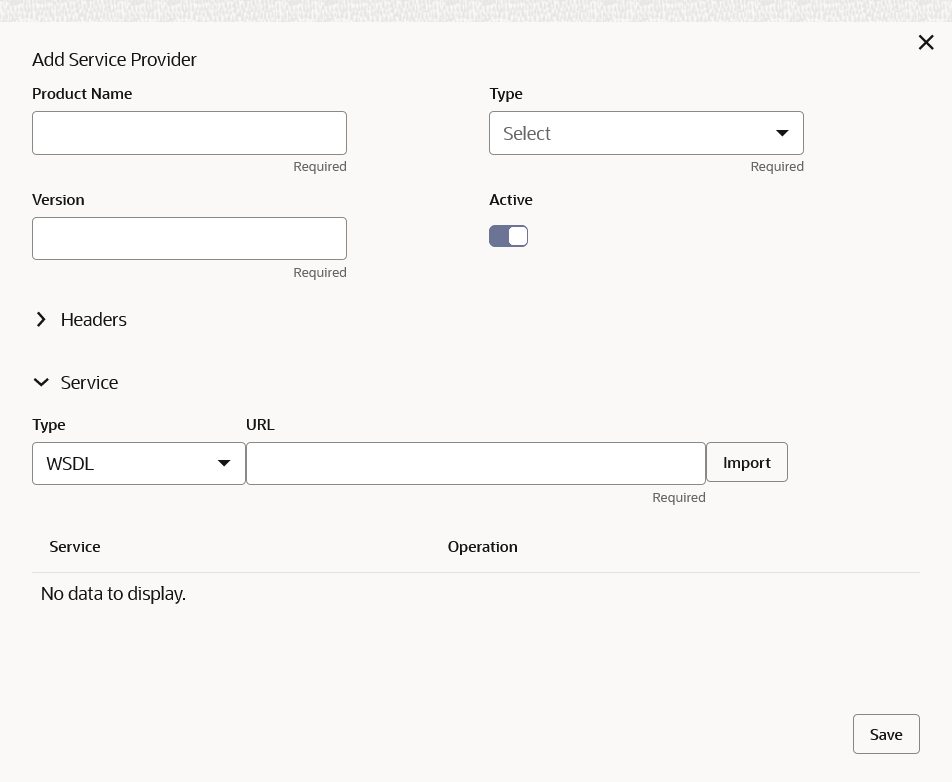Click the arrow icon beside WSDL
Image resolution: width=952 pixels, height=782 pixels.
point(224,464)
